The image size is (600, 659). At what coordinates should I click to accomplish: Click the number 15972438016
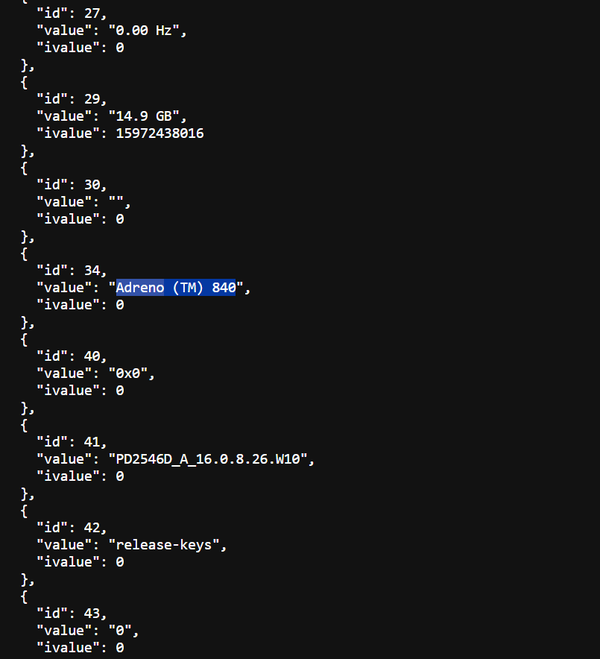pos(159,133)
